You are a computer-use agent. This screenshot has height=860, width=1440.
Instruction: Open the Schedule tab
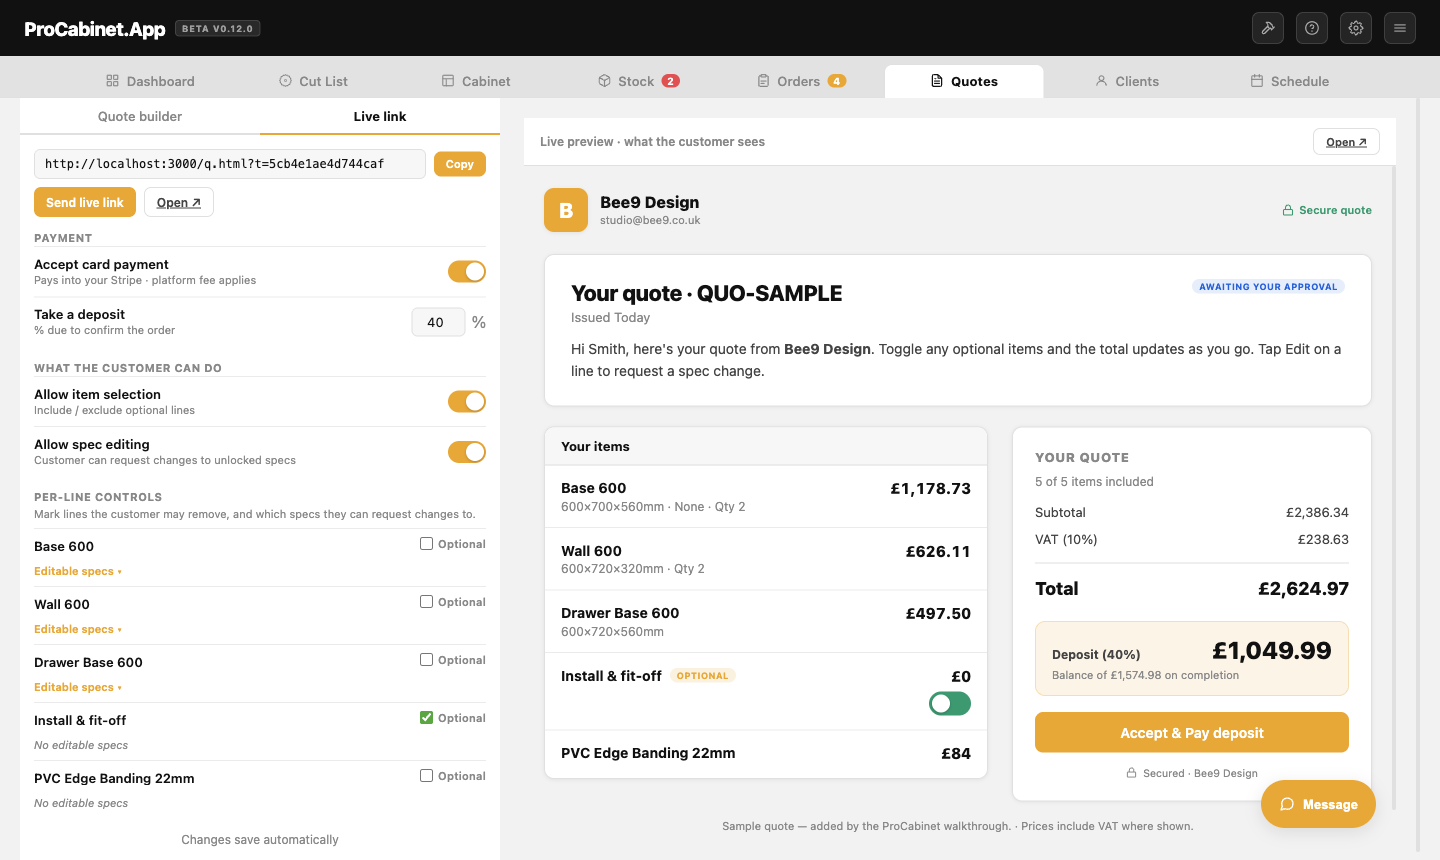(x=1290, y=81)
